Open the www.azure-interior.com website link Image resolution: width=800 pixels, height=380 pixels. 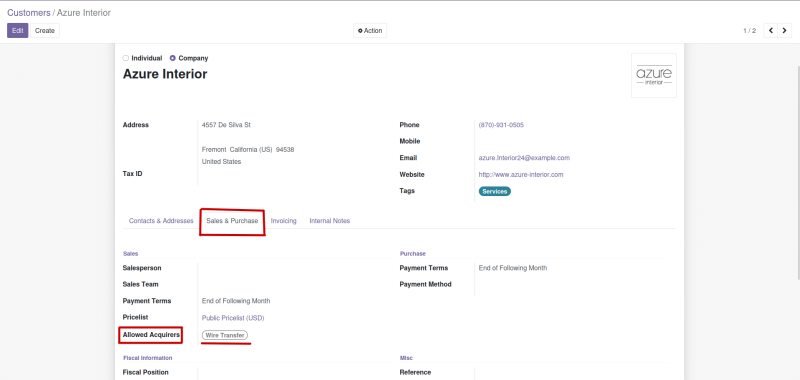[x=521, y=174]
